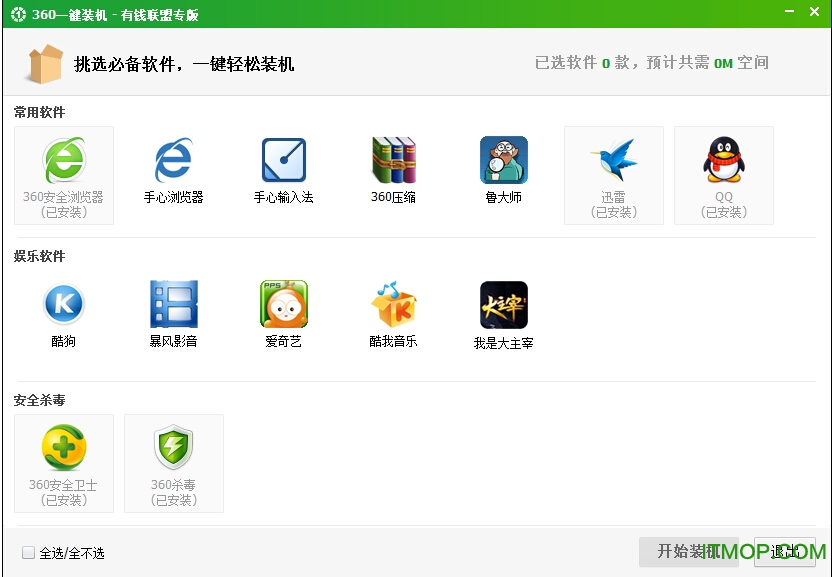The image size is (832, 577).
Task: Select the 酷我音乐 icon
Action: (394, 304)
